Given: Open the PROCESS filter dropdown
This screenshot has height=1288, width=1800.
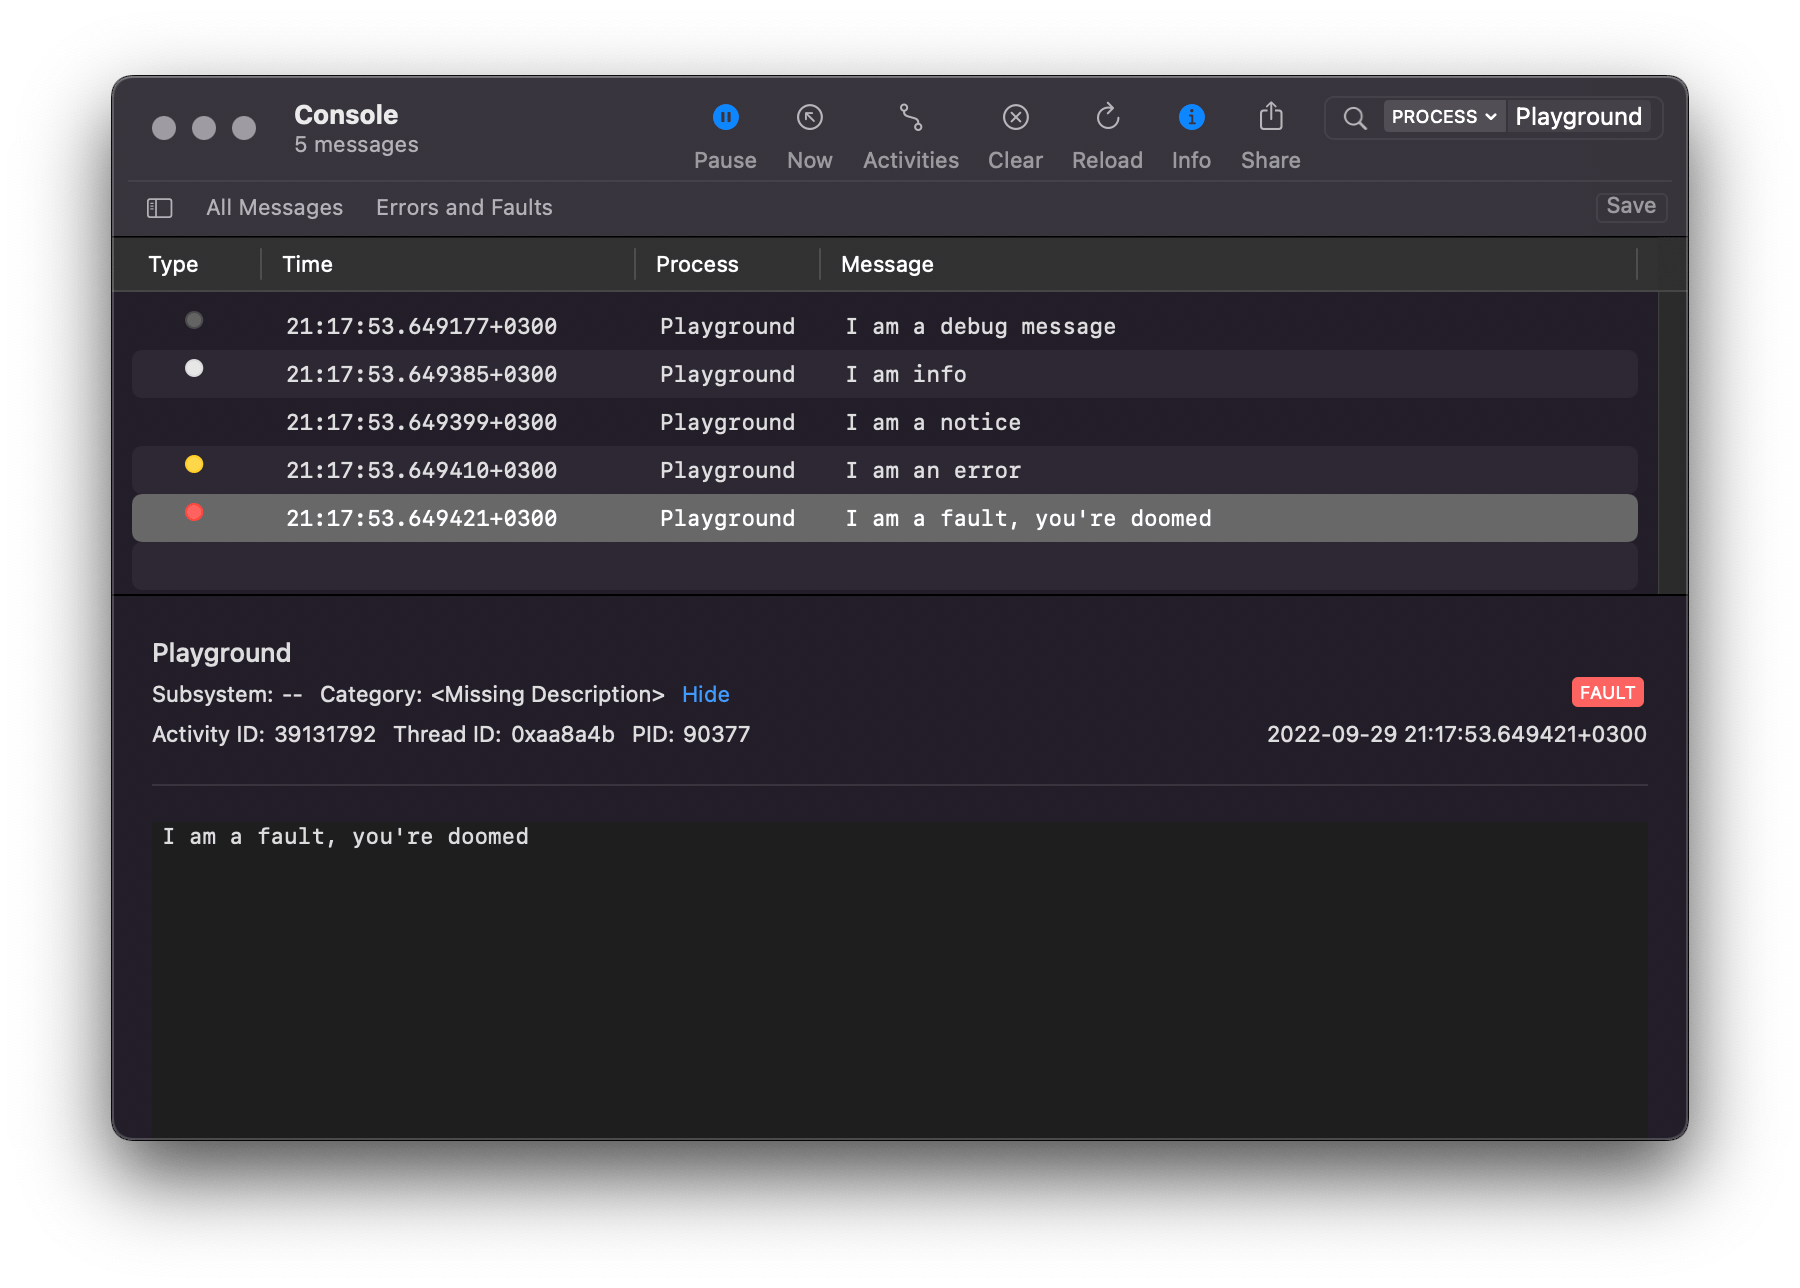Looking at the screenshot, I should [1443, 116].
